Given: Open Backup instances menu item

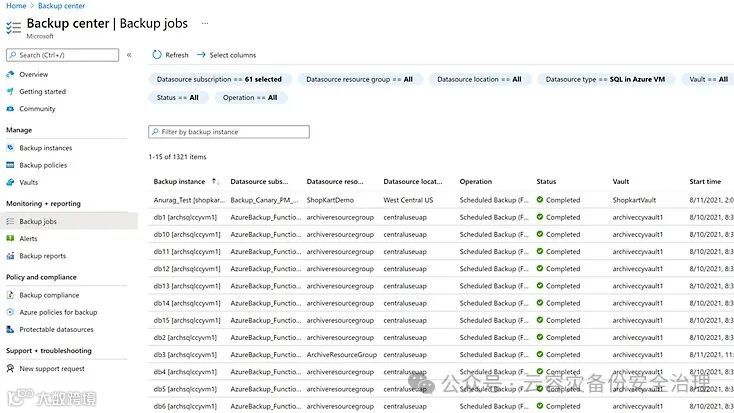Looking at the screenshot, I should tap(46, 148).
